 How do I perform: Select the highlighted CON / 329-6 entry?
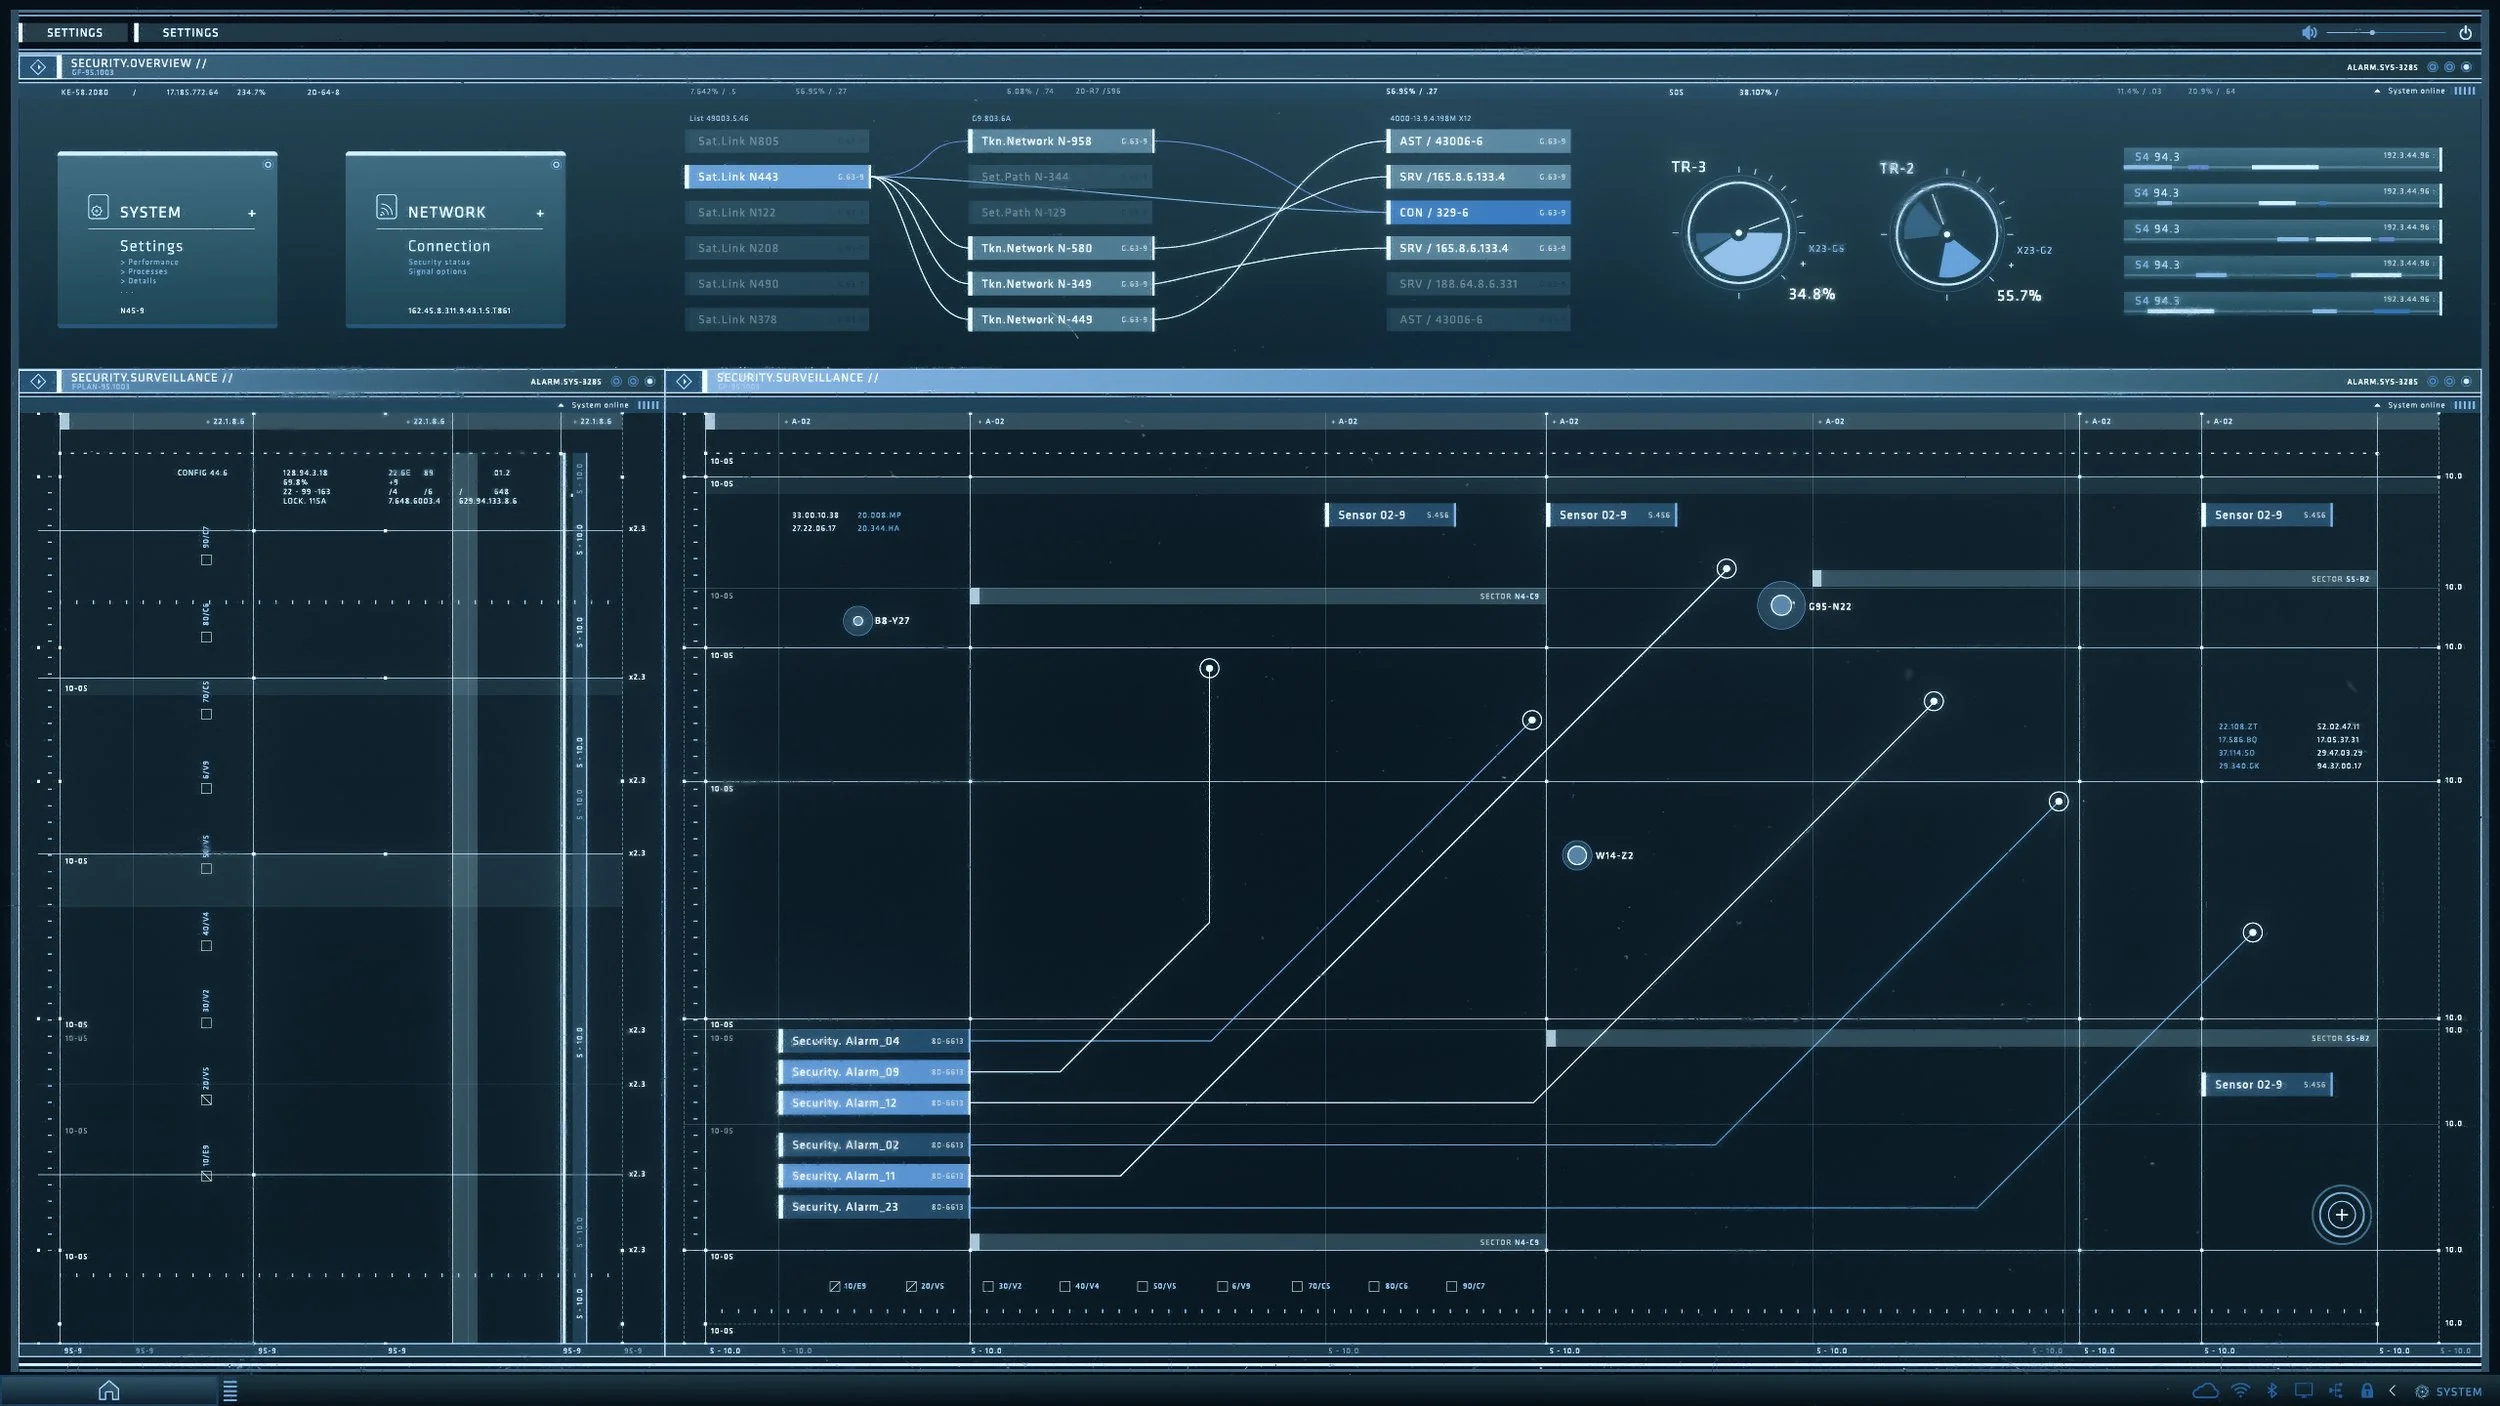coord(1478,212)
